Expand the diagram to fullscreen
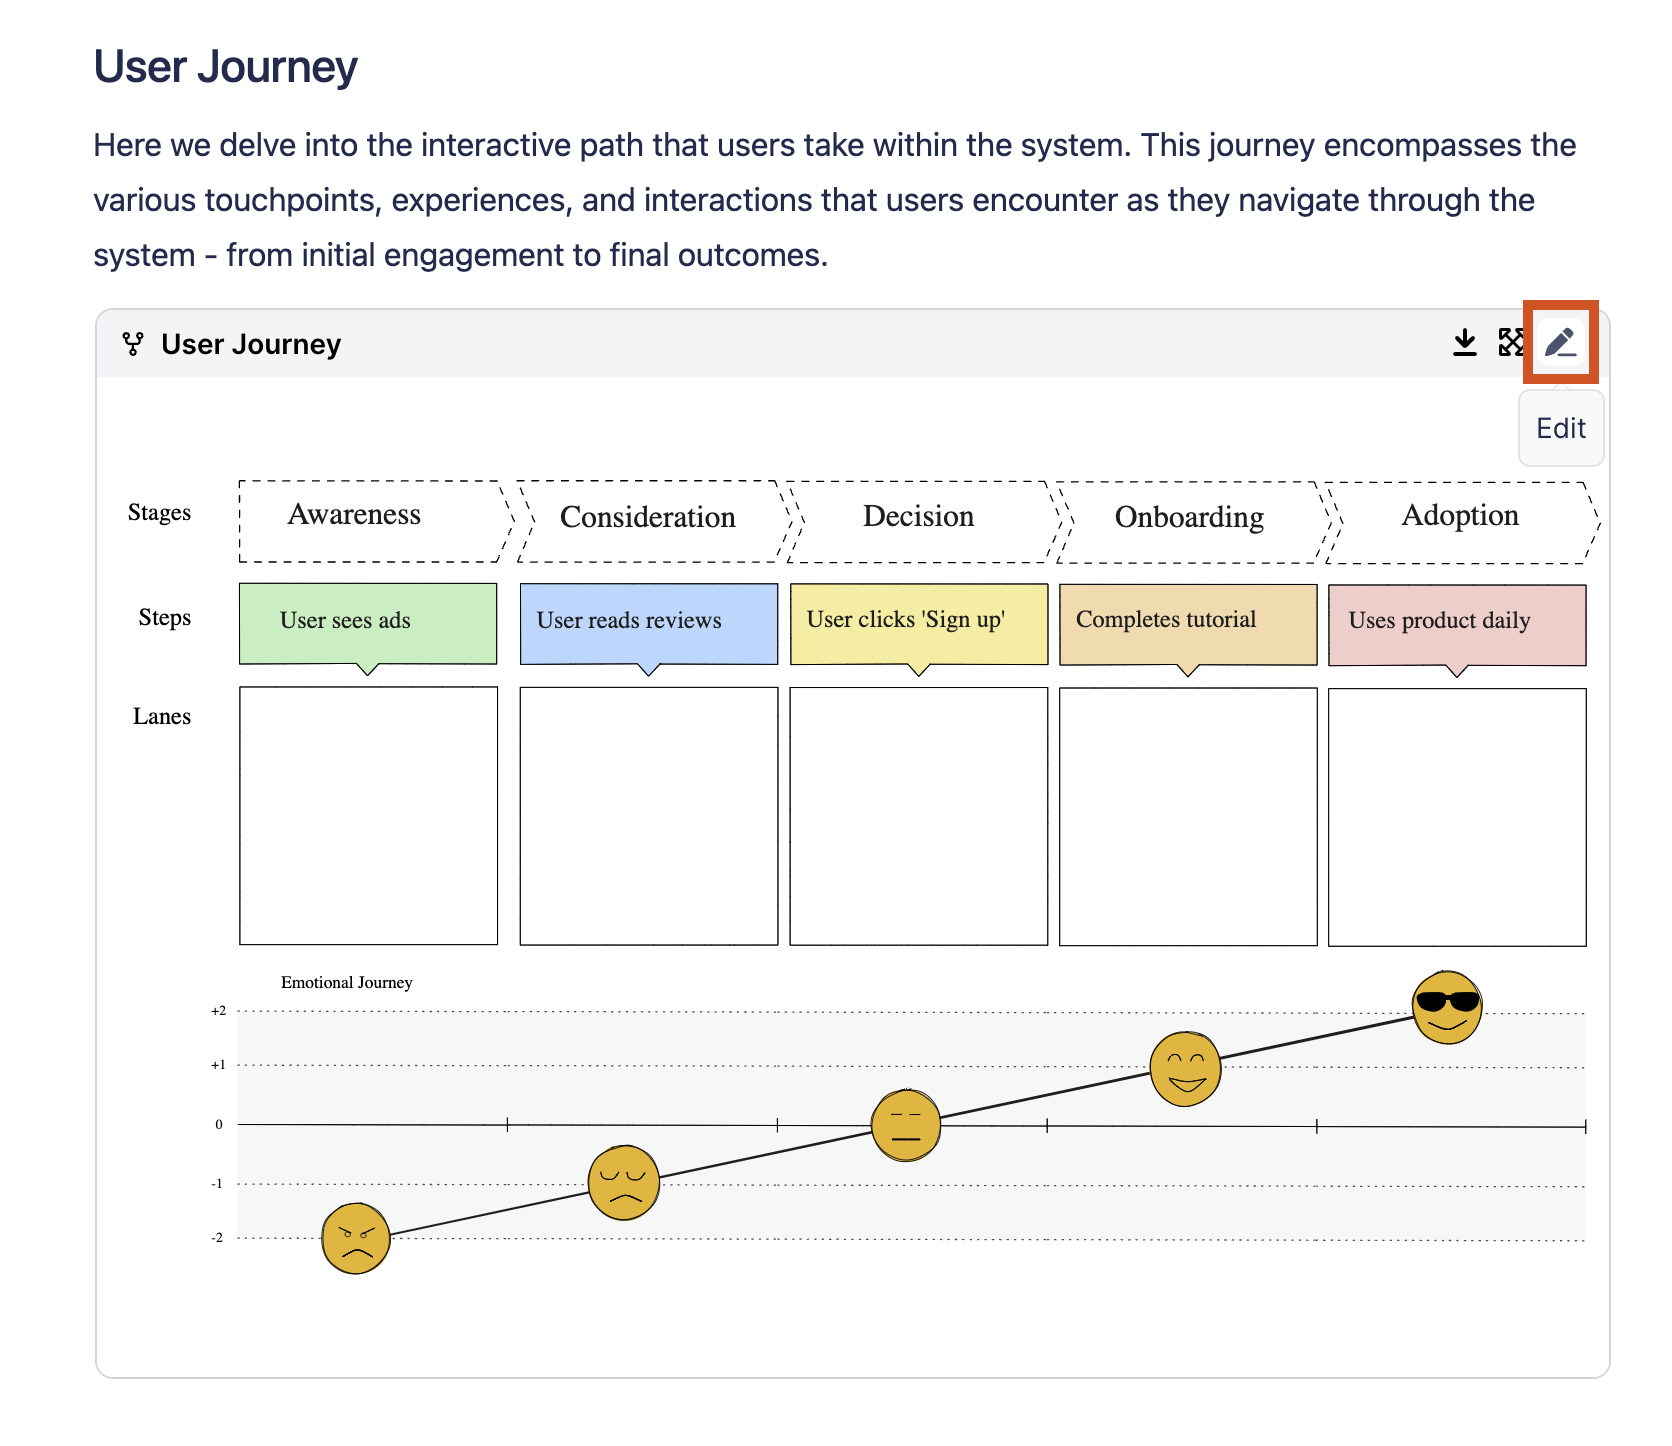Screen dimensions: 1672x1446 (x=1510, y=343)
